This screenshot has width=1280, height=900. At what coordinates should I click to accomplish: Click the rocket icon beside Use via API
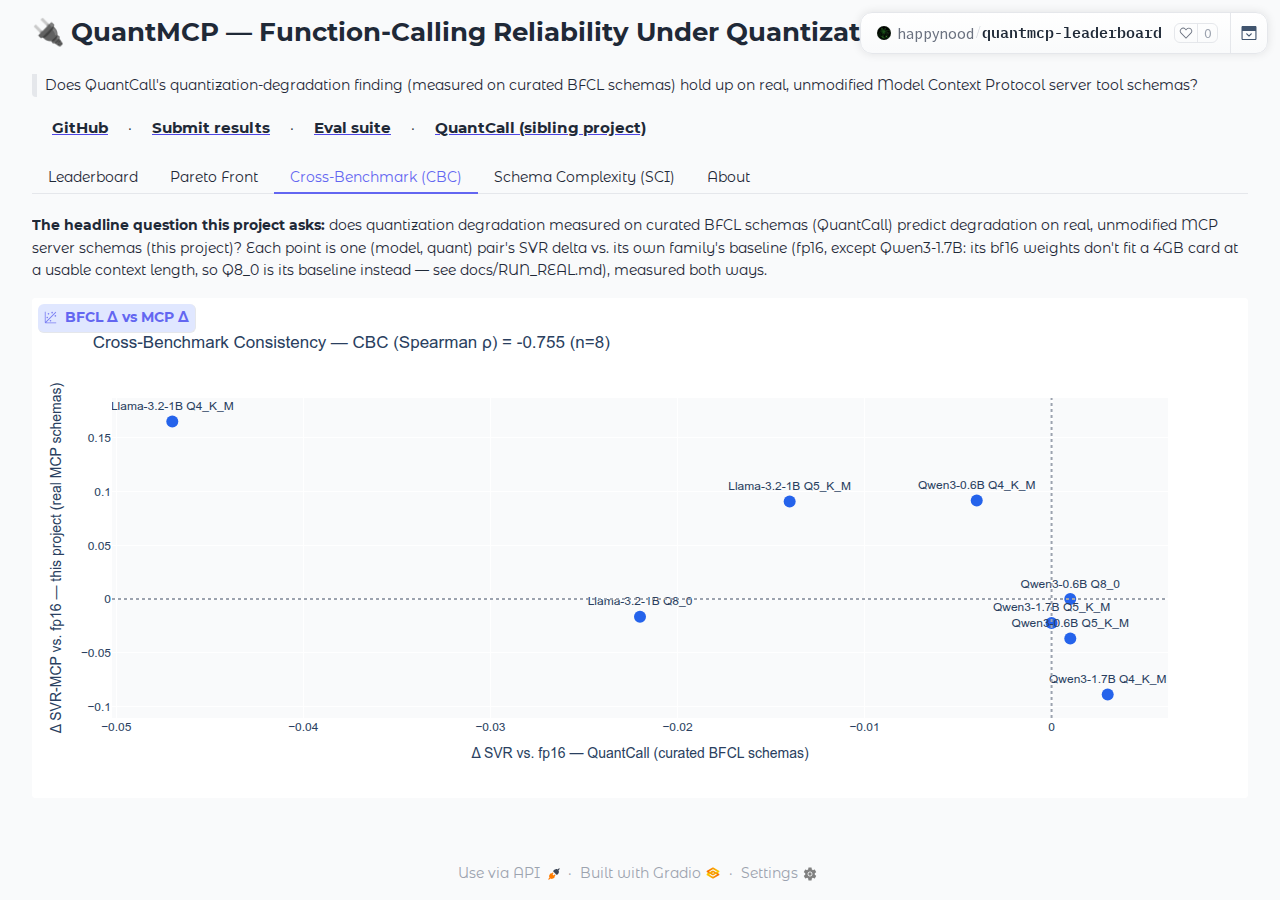click(554, 874)
